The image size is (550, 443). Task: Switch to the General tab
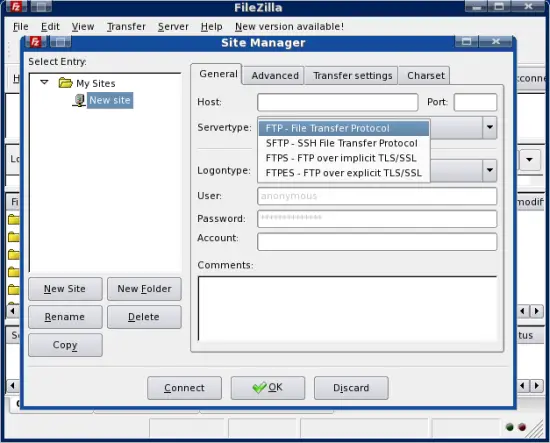tap(218, 74)
